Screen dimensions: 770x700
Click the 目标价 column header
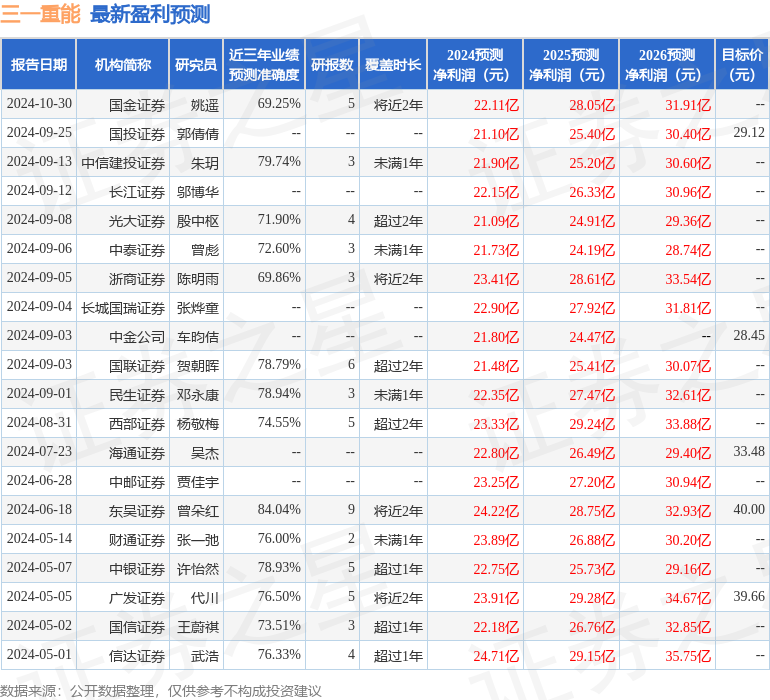(x=742, y=64)
